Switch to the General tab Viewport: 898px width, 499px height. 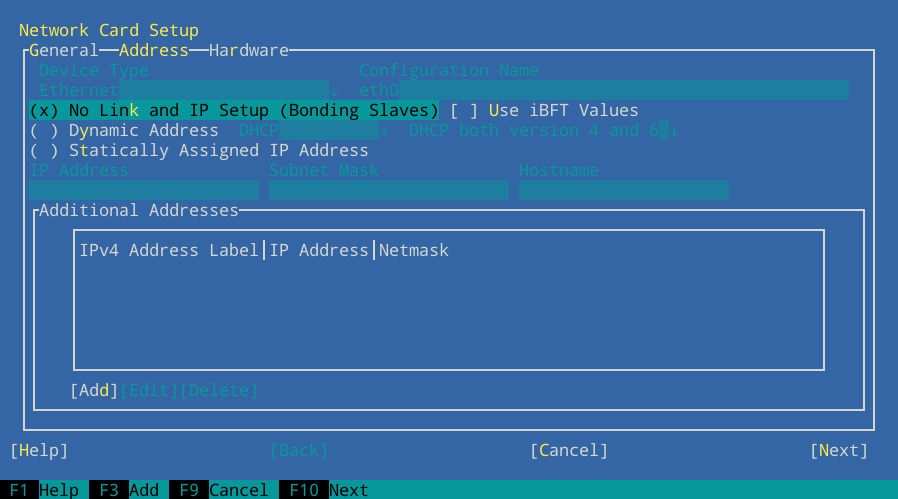(63, 50)
